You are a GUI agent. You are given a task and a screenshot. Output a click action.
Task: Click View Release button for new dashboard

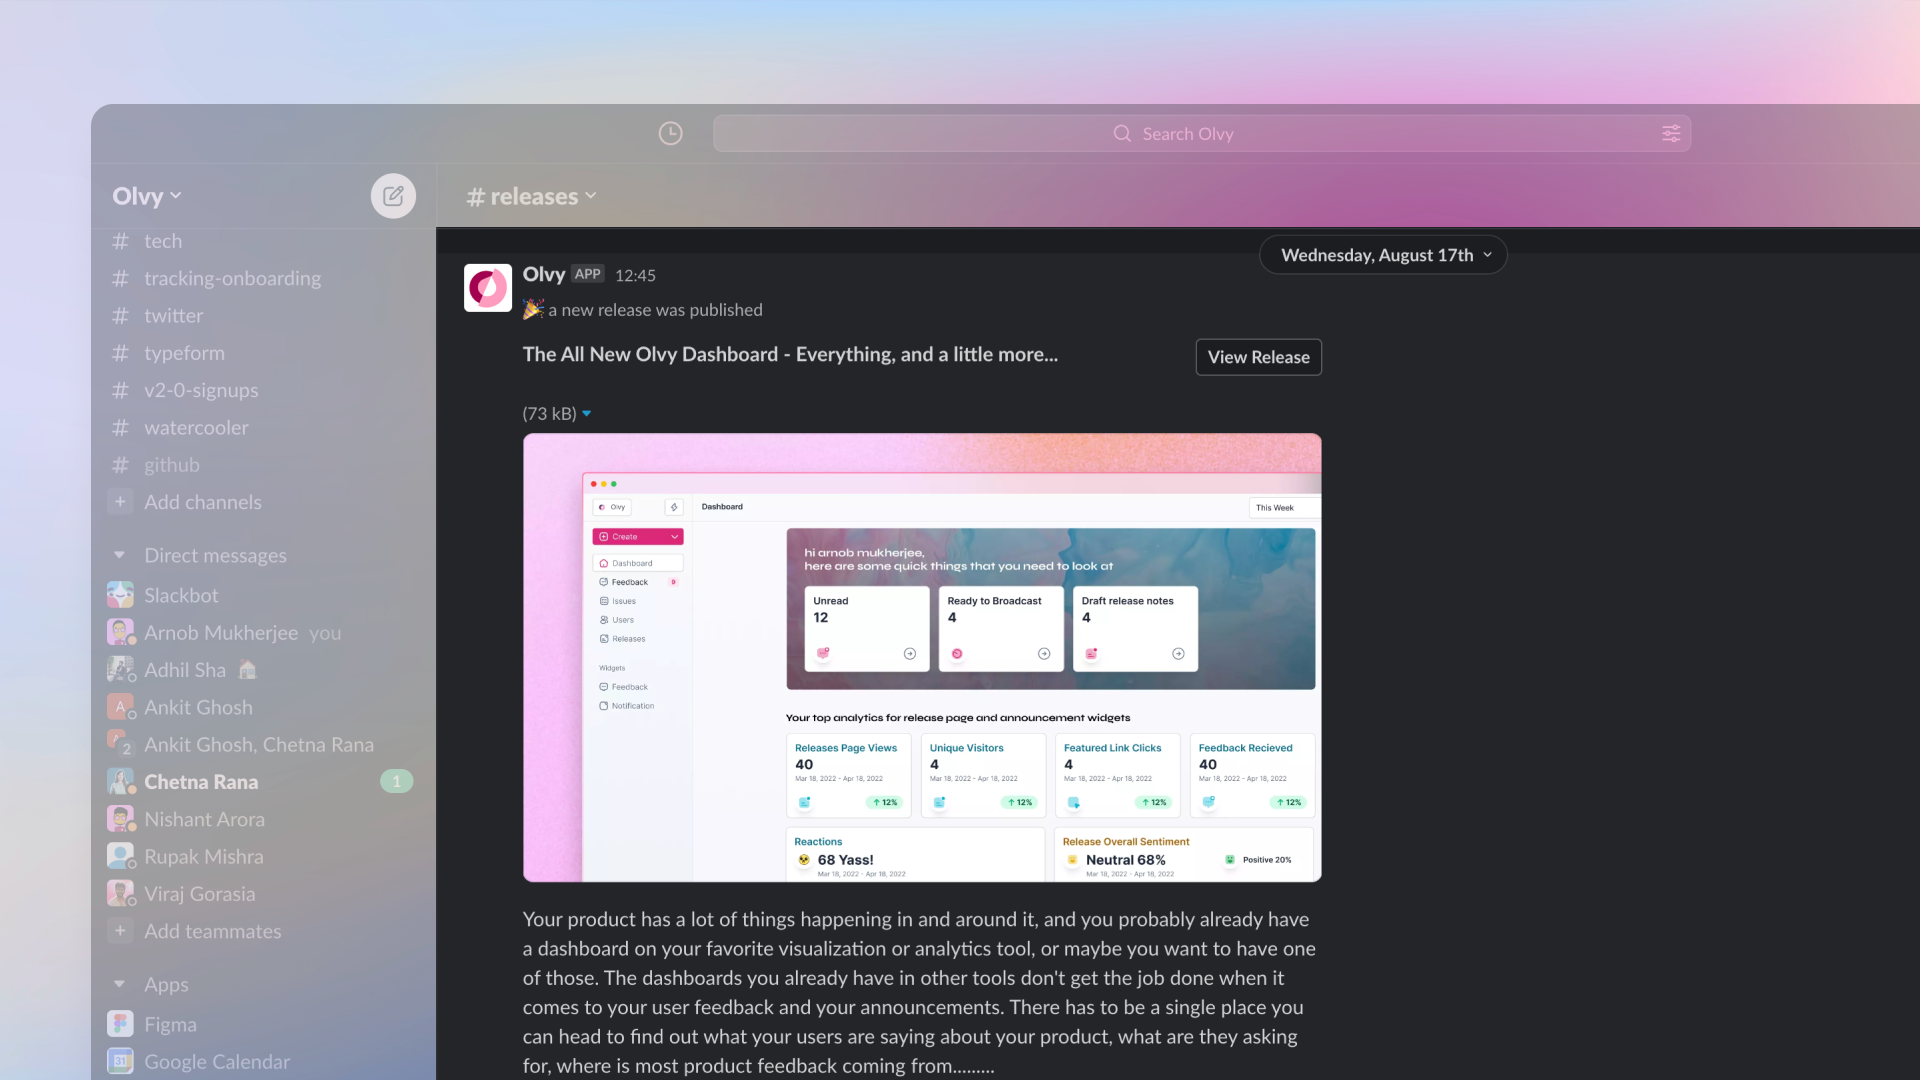1258,356
